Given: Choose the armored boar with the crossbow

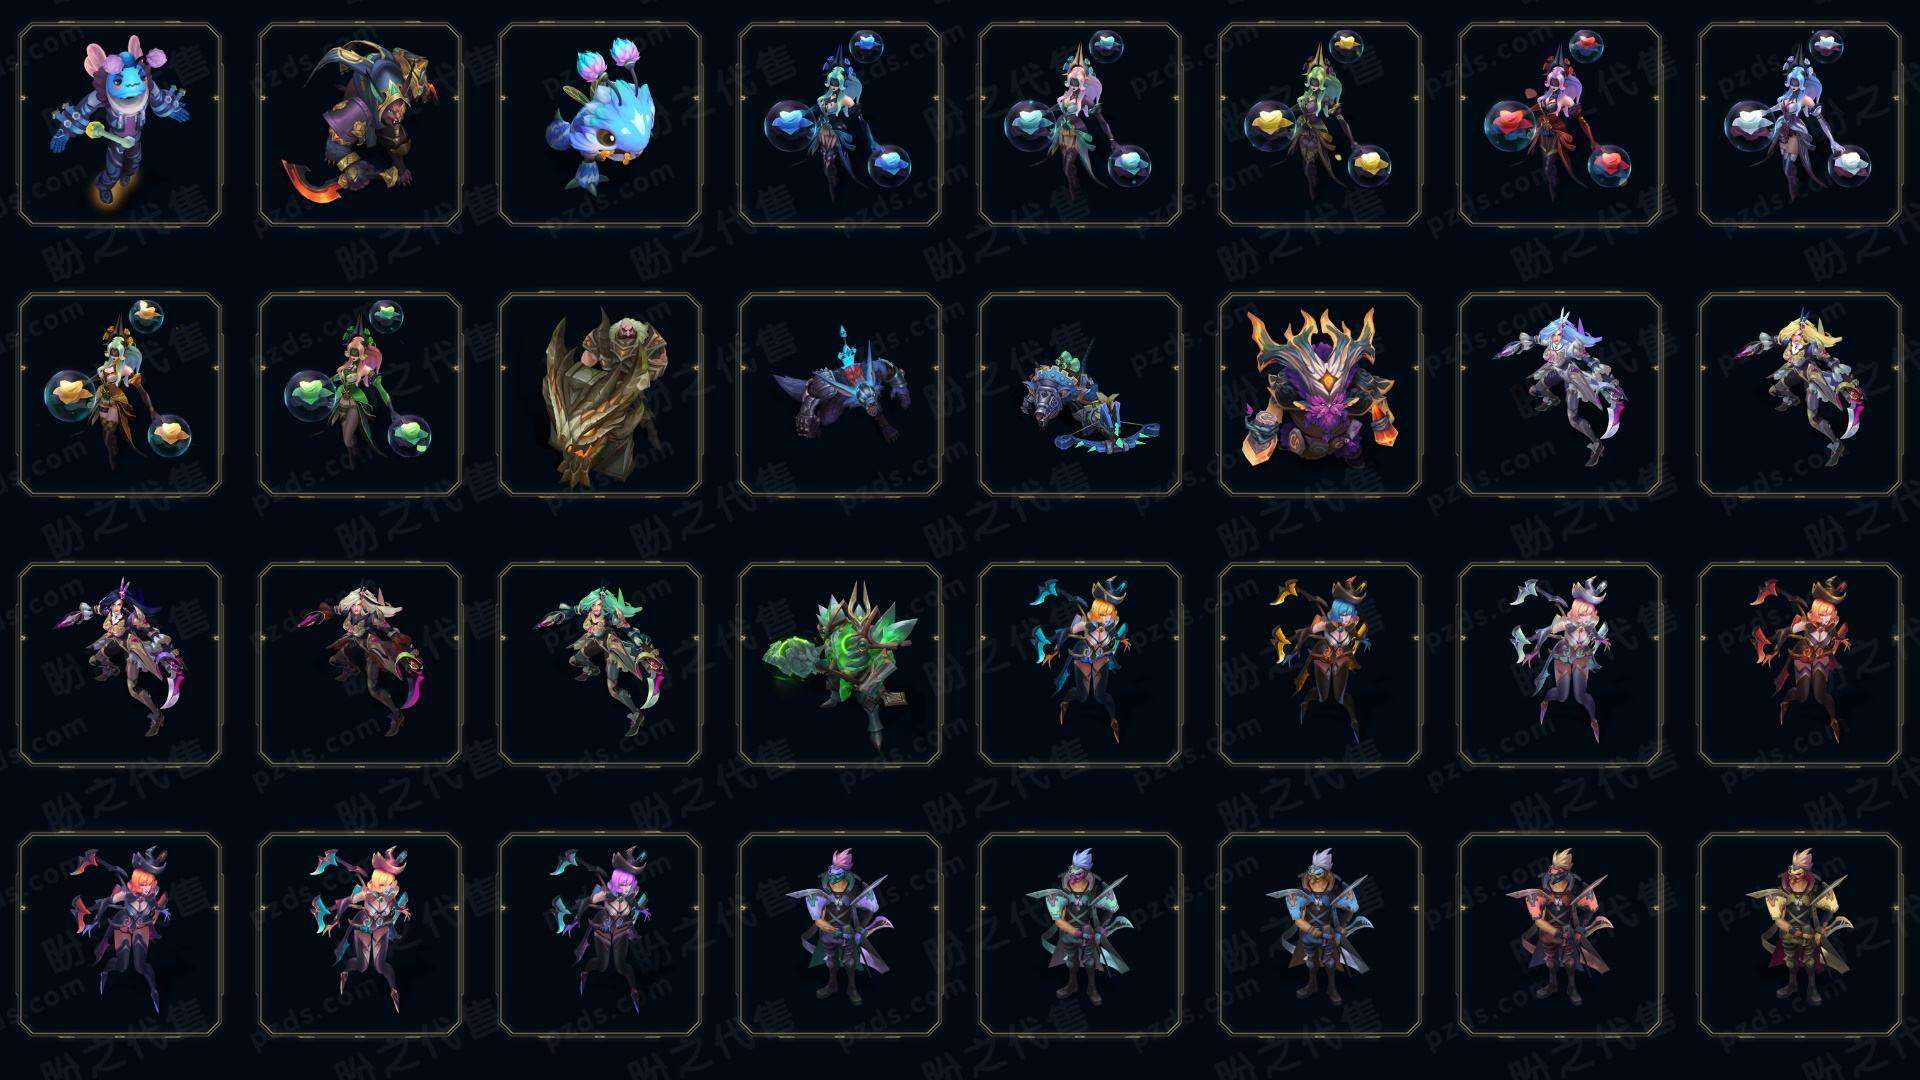Looking at the screenshot, I should [x=1080, y=394].
